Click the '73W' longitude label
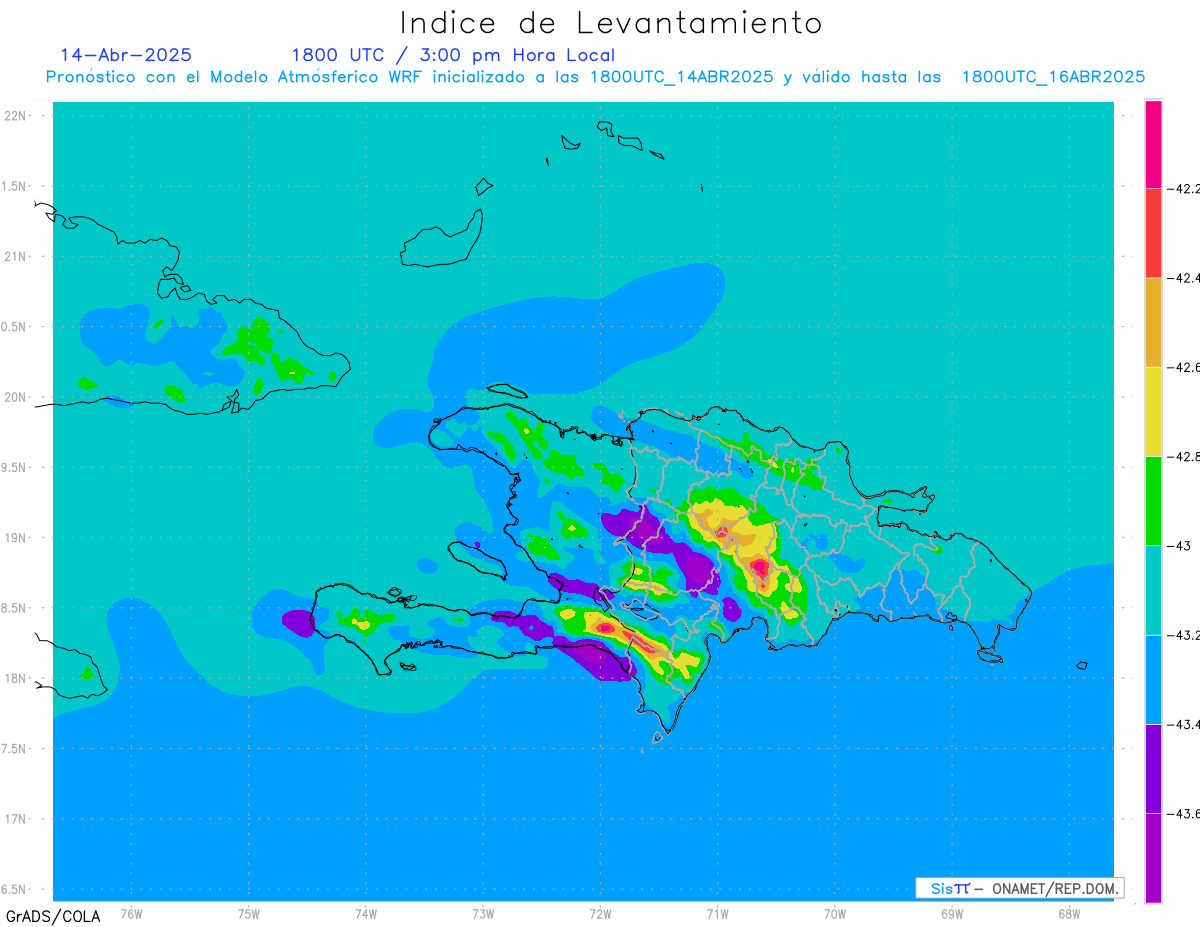This screenshot has width=1200, height=927. 483,914
